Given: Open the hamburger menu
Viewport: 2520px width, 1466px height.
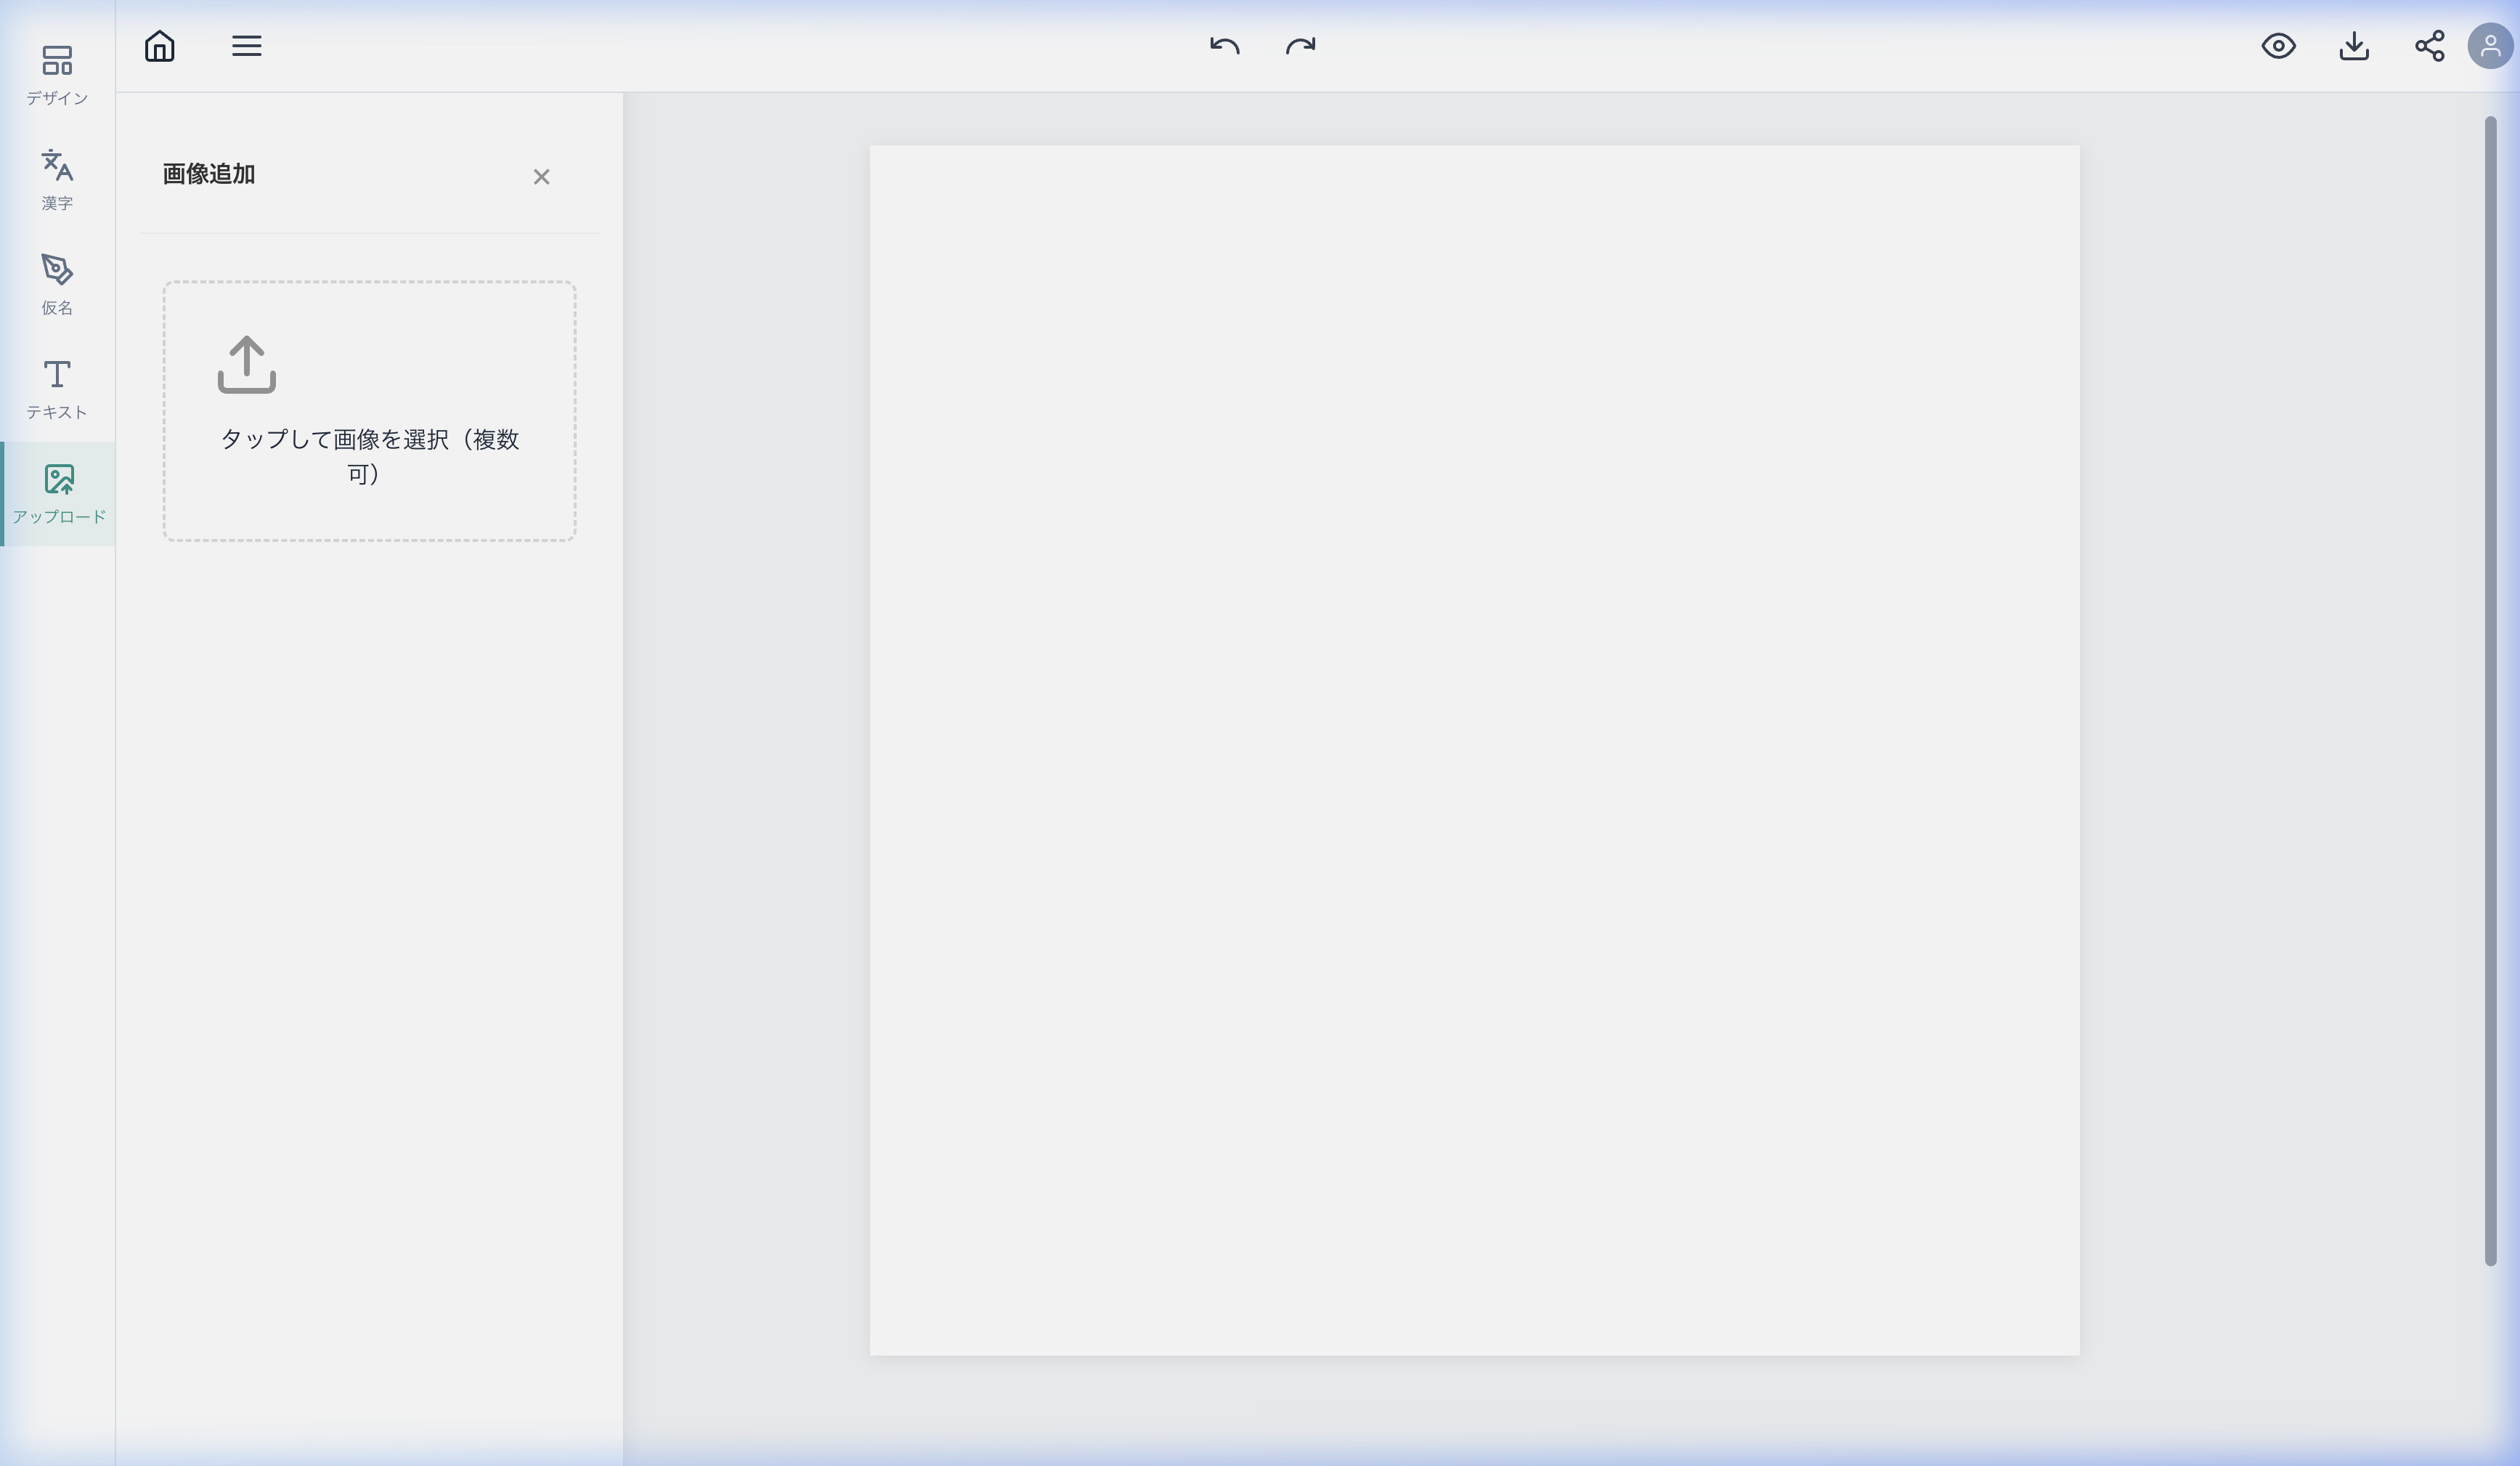Looking at the screenshot, I should (x=247, y=46).
